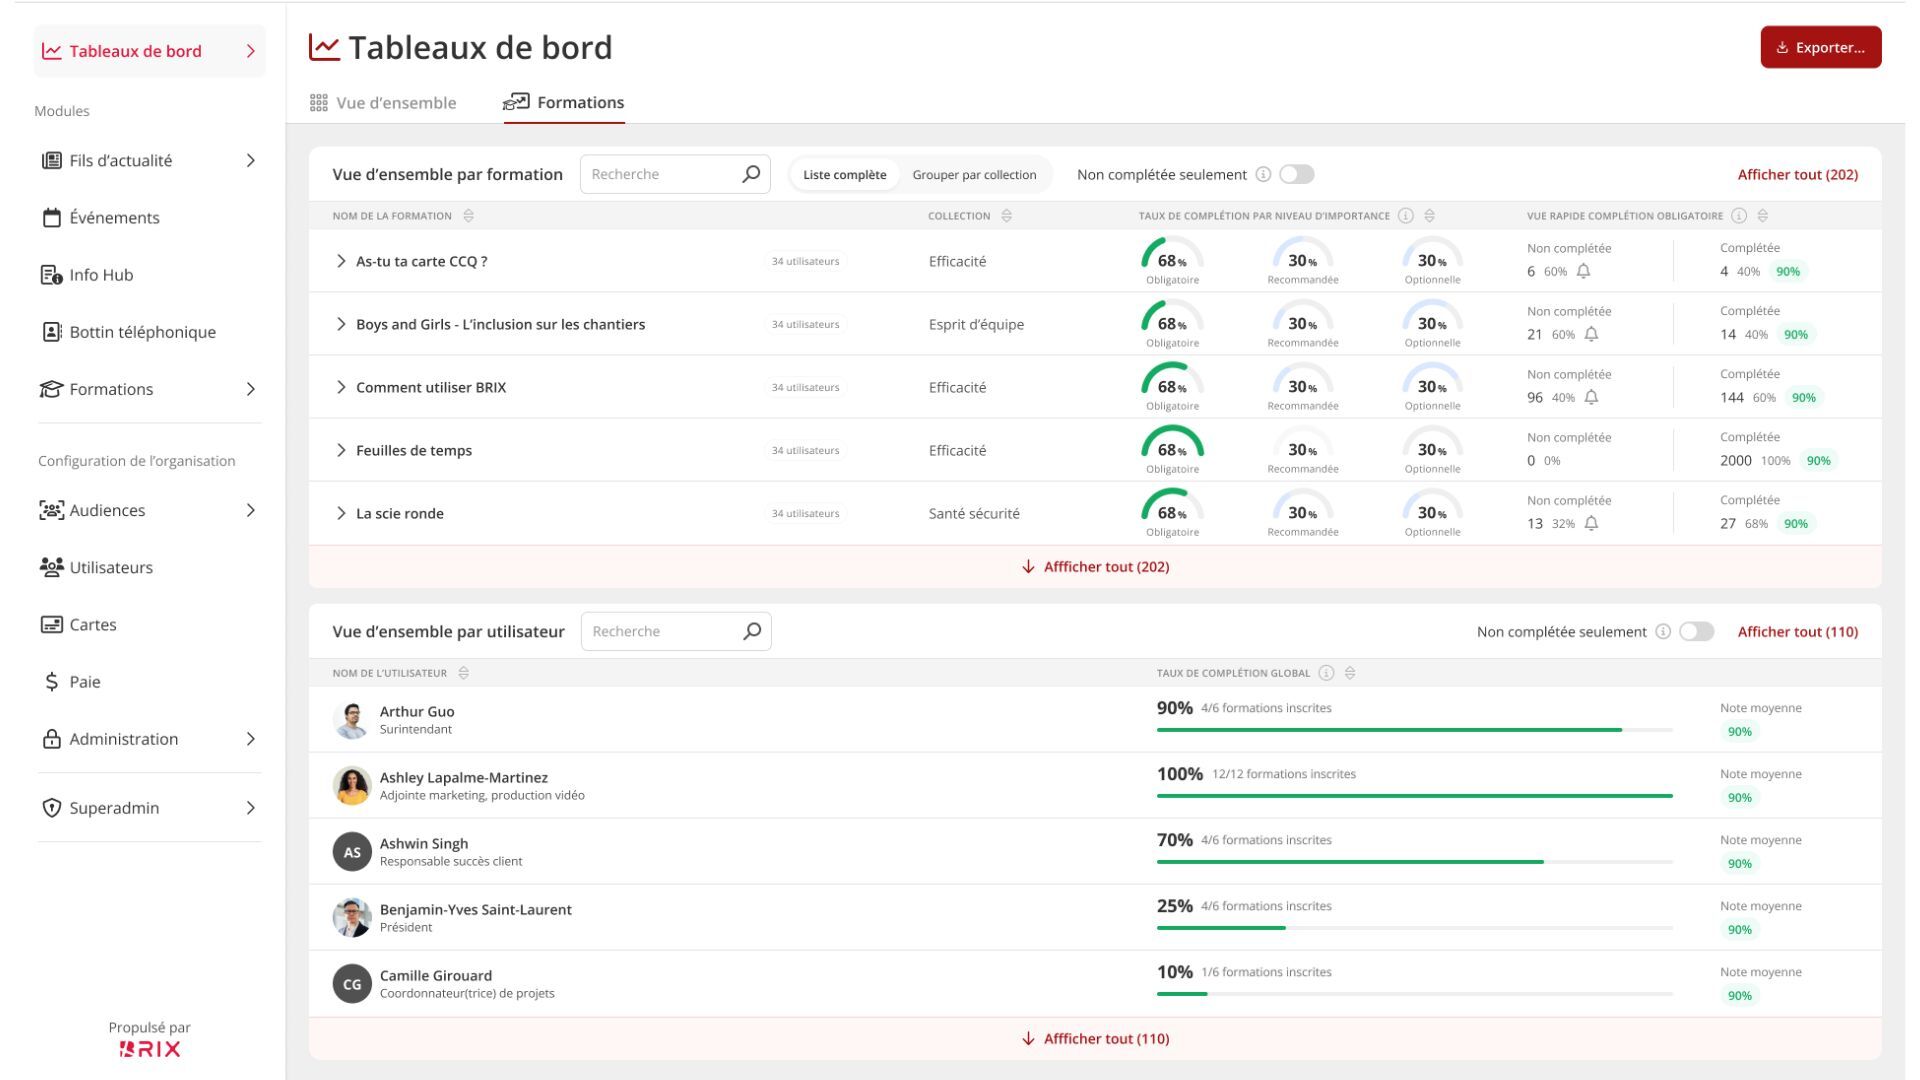Click reminder bell for La scie ronde
This screenshot has width=1920, height=1080.
[x=1592, y=523]
